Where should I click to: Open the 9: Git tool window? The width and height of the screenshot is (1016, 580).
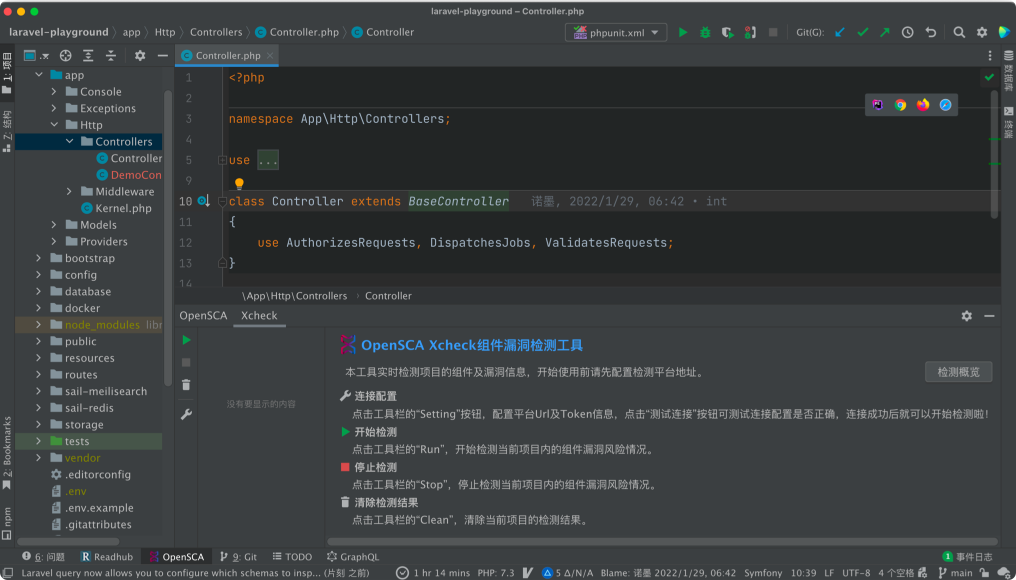point(238,557)
